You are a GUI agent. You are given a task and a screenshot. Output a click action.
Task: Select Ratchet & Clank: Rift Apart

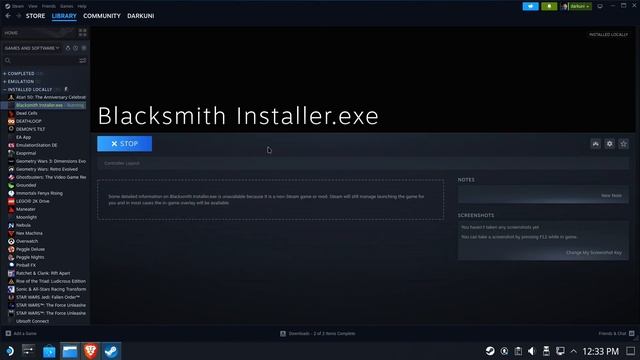pos(43,273)
